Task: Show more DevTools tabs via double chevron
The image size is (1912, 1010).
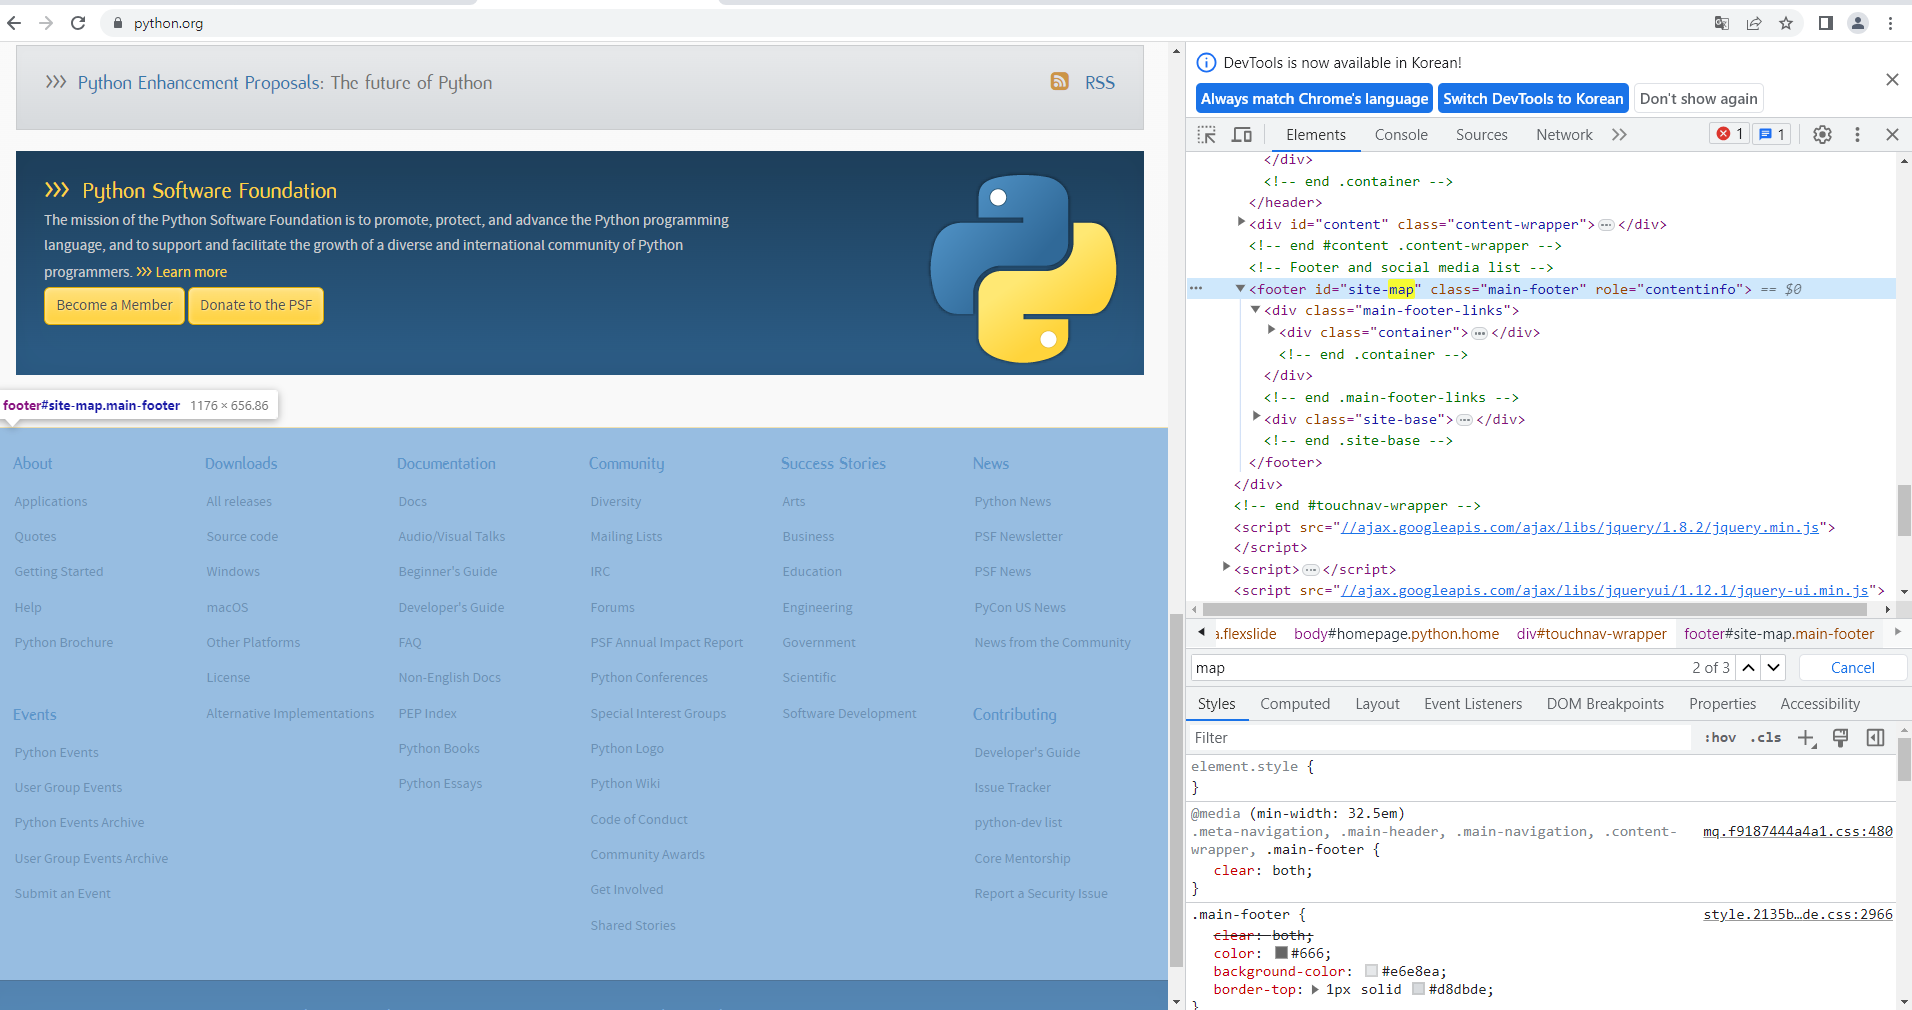Action: pos(1619,134)
